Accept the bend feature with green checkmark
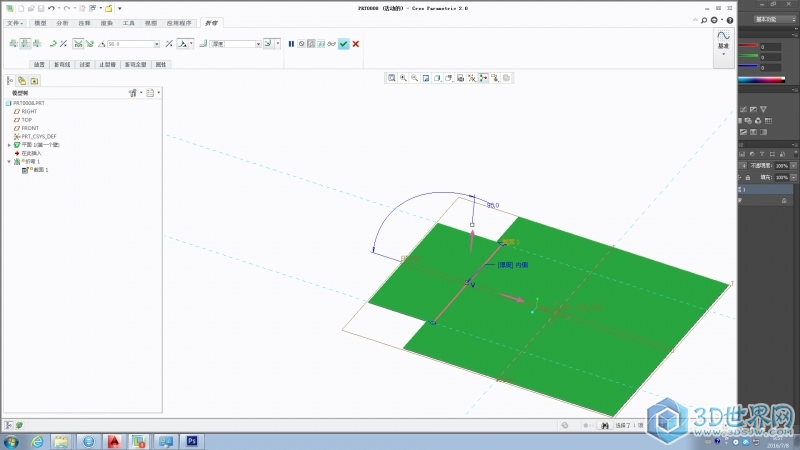The width and height of the screenshot is (800, 450). pos(343,44)
